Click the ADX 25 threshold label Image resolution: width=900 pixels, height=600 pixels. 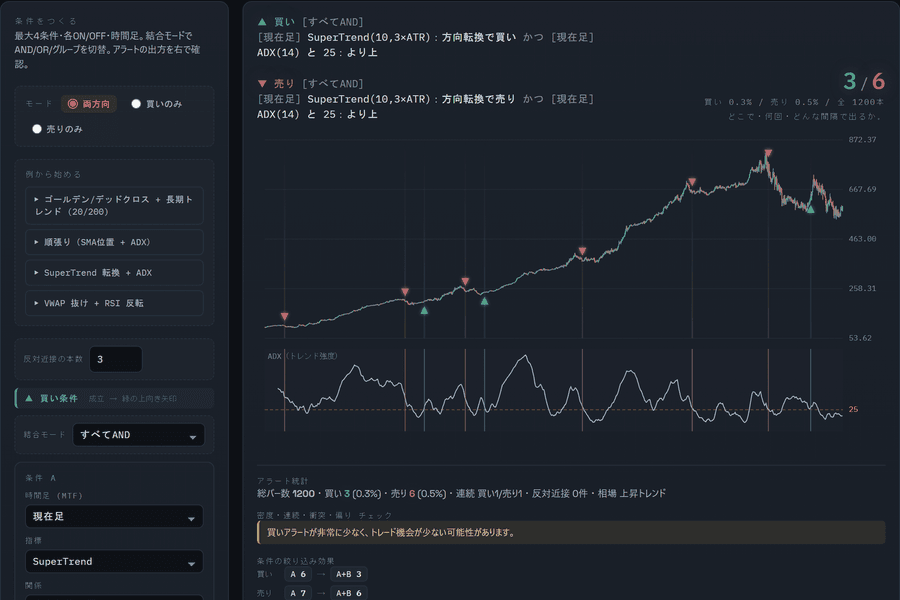[x=854, y=409]
